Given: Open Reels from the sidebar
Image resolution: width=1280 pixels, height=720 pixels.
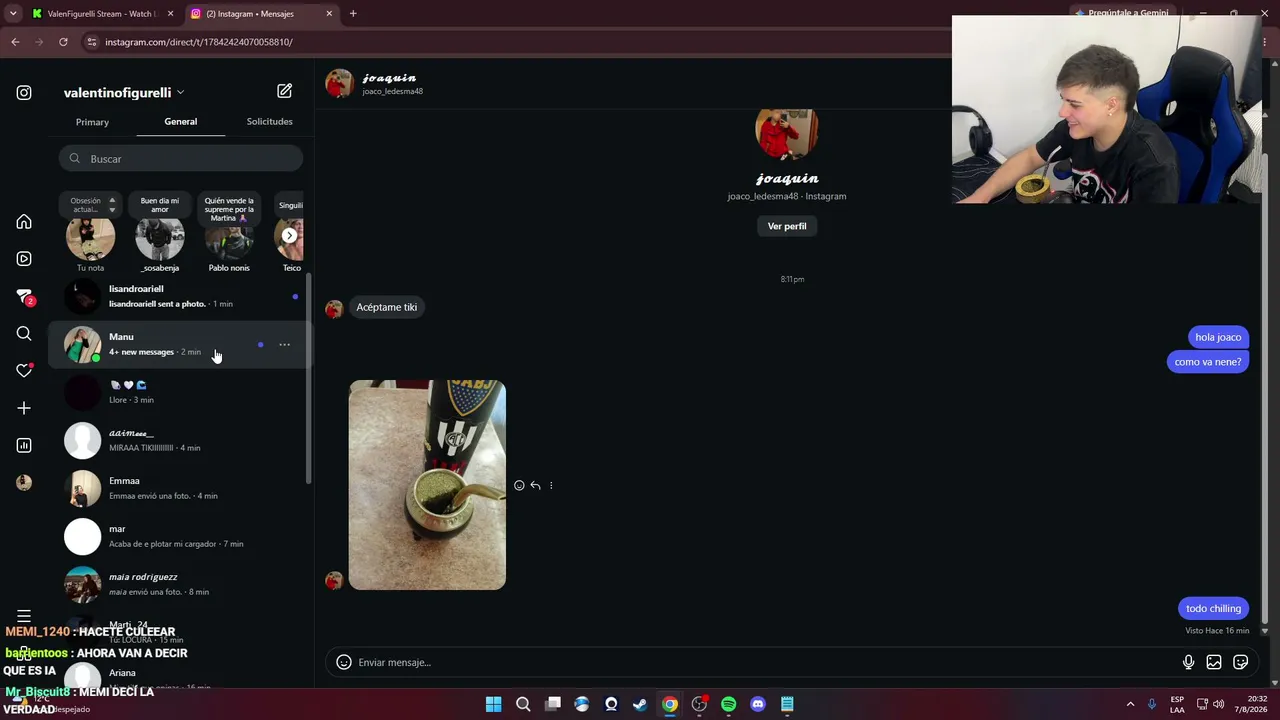Looking at the screenshot, I should click(24, 259).
